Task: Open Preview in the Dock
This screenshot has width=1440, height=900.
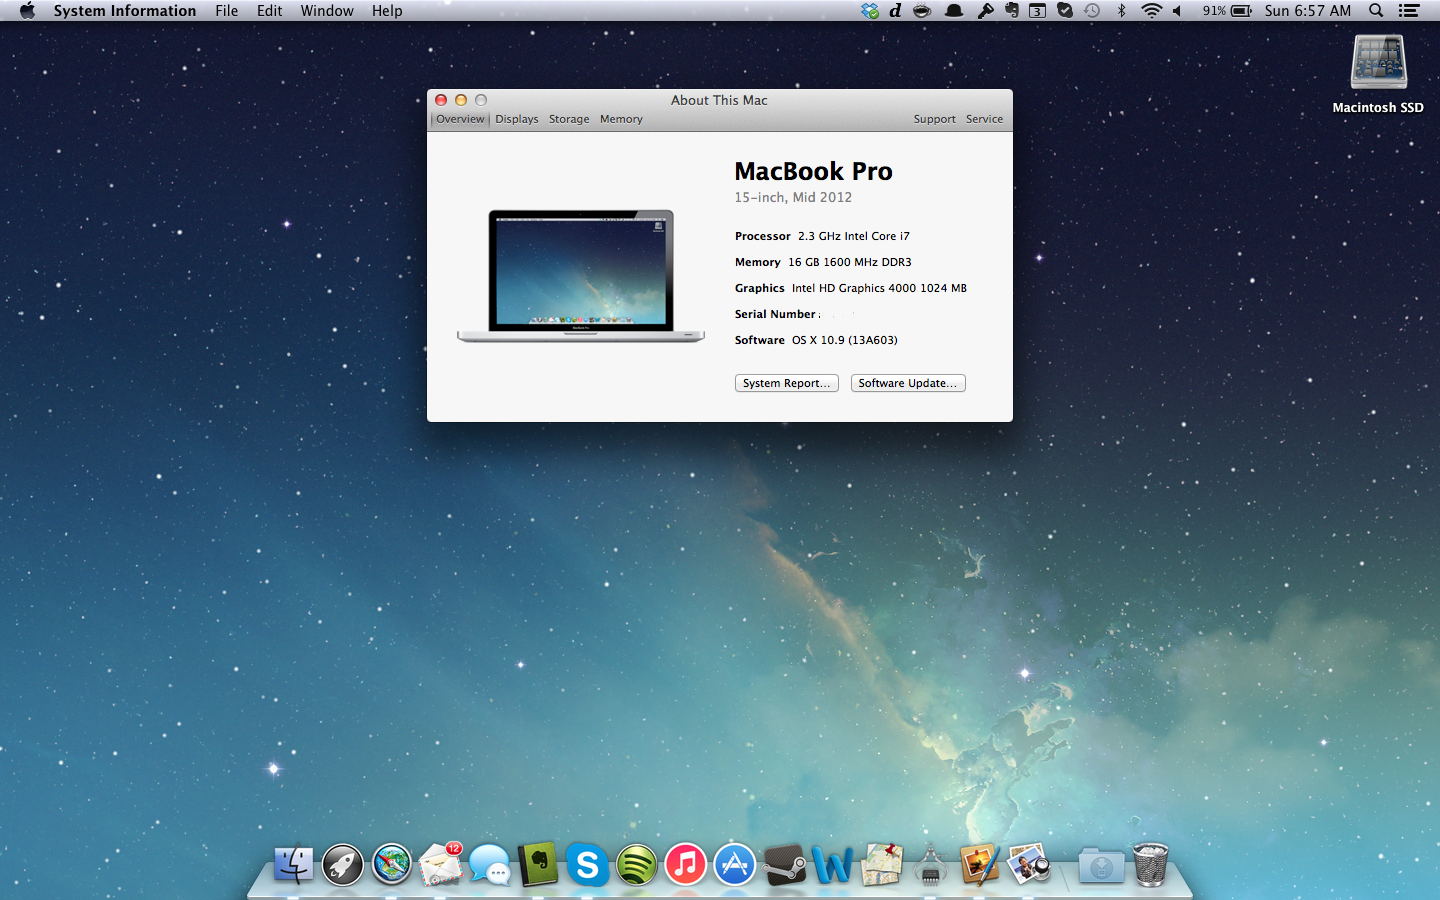Action: 1029,865
